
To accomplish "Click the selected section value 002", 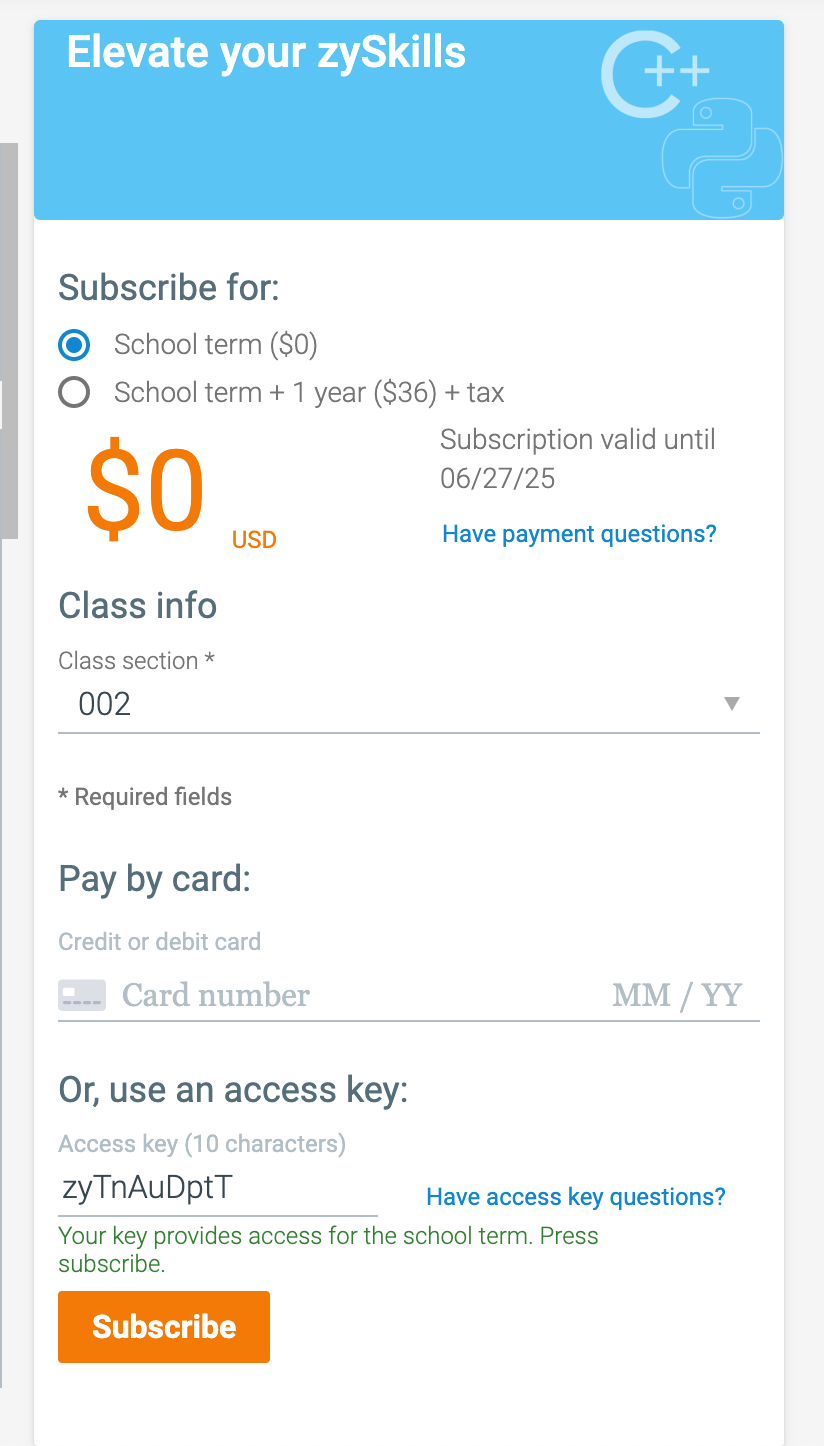I will (x=105, y=704).
